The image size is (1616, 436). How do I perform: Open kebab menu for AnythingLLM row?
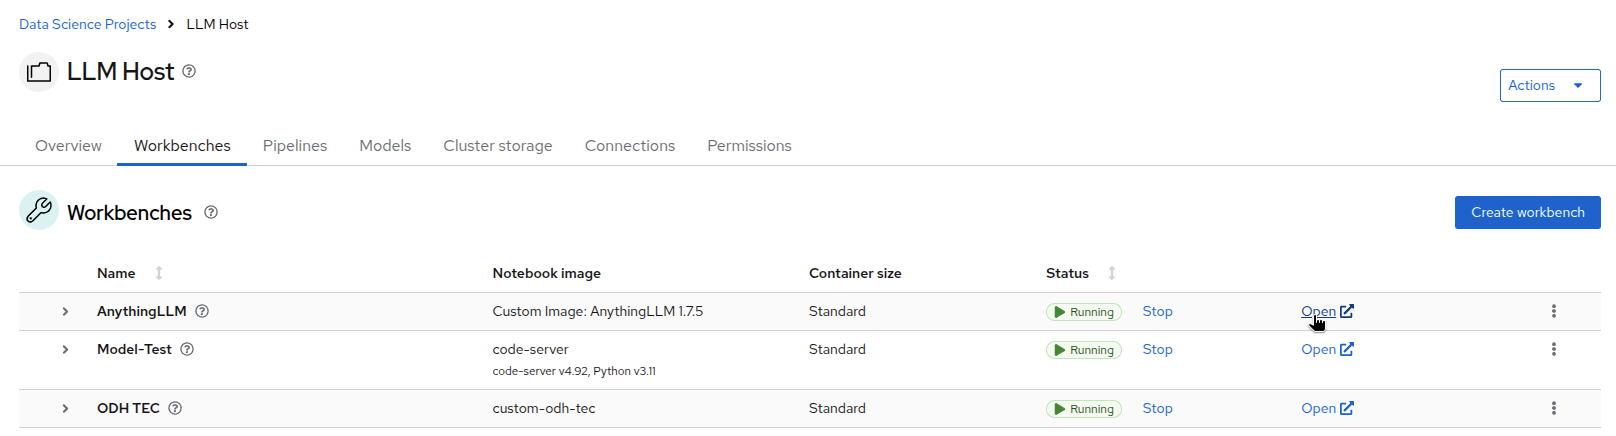(x=1553, y=311)
